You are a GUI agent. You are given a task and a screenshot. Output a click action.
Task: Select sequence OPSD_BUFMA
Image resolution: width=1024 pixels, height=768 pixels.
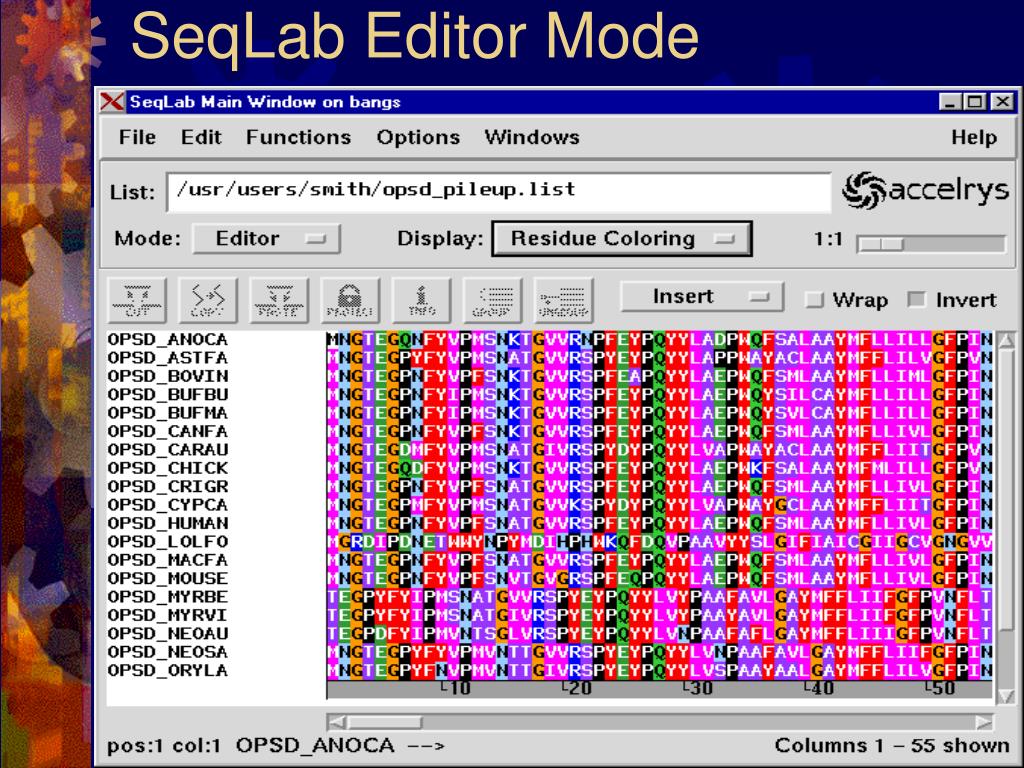pos(168,413)
